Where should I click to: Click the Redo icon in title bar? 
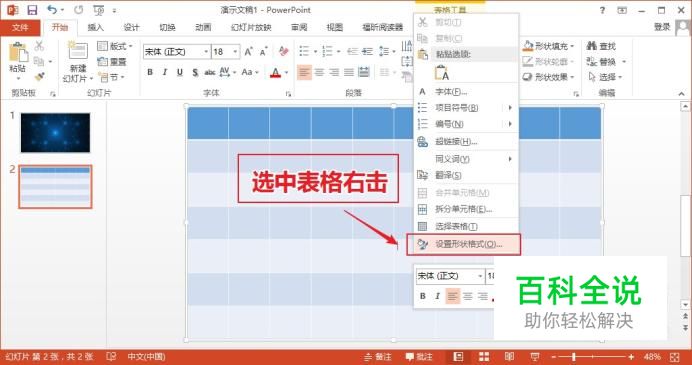point(79,10)
